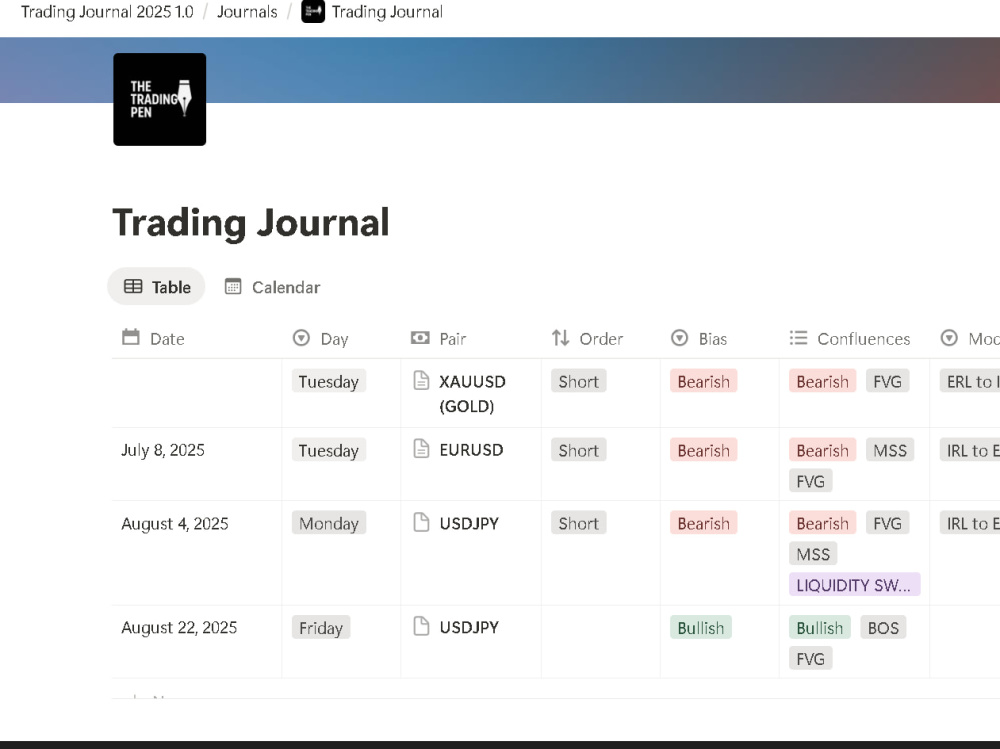Click the Friday day tag
Image resolution: width=1000 pixels, height=749 pixels.
click(321, 628)
